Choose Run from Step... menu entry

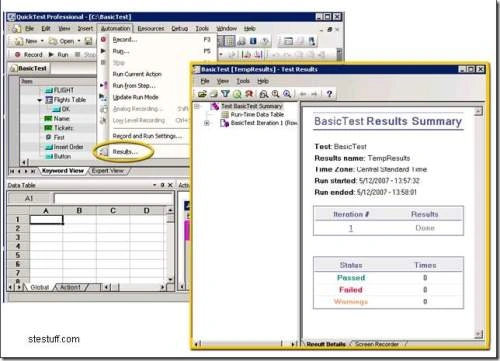[134, 86]
